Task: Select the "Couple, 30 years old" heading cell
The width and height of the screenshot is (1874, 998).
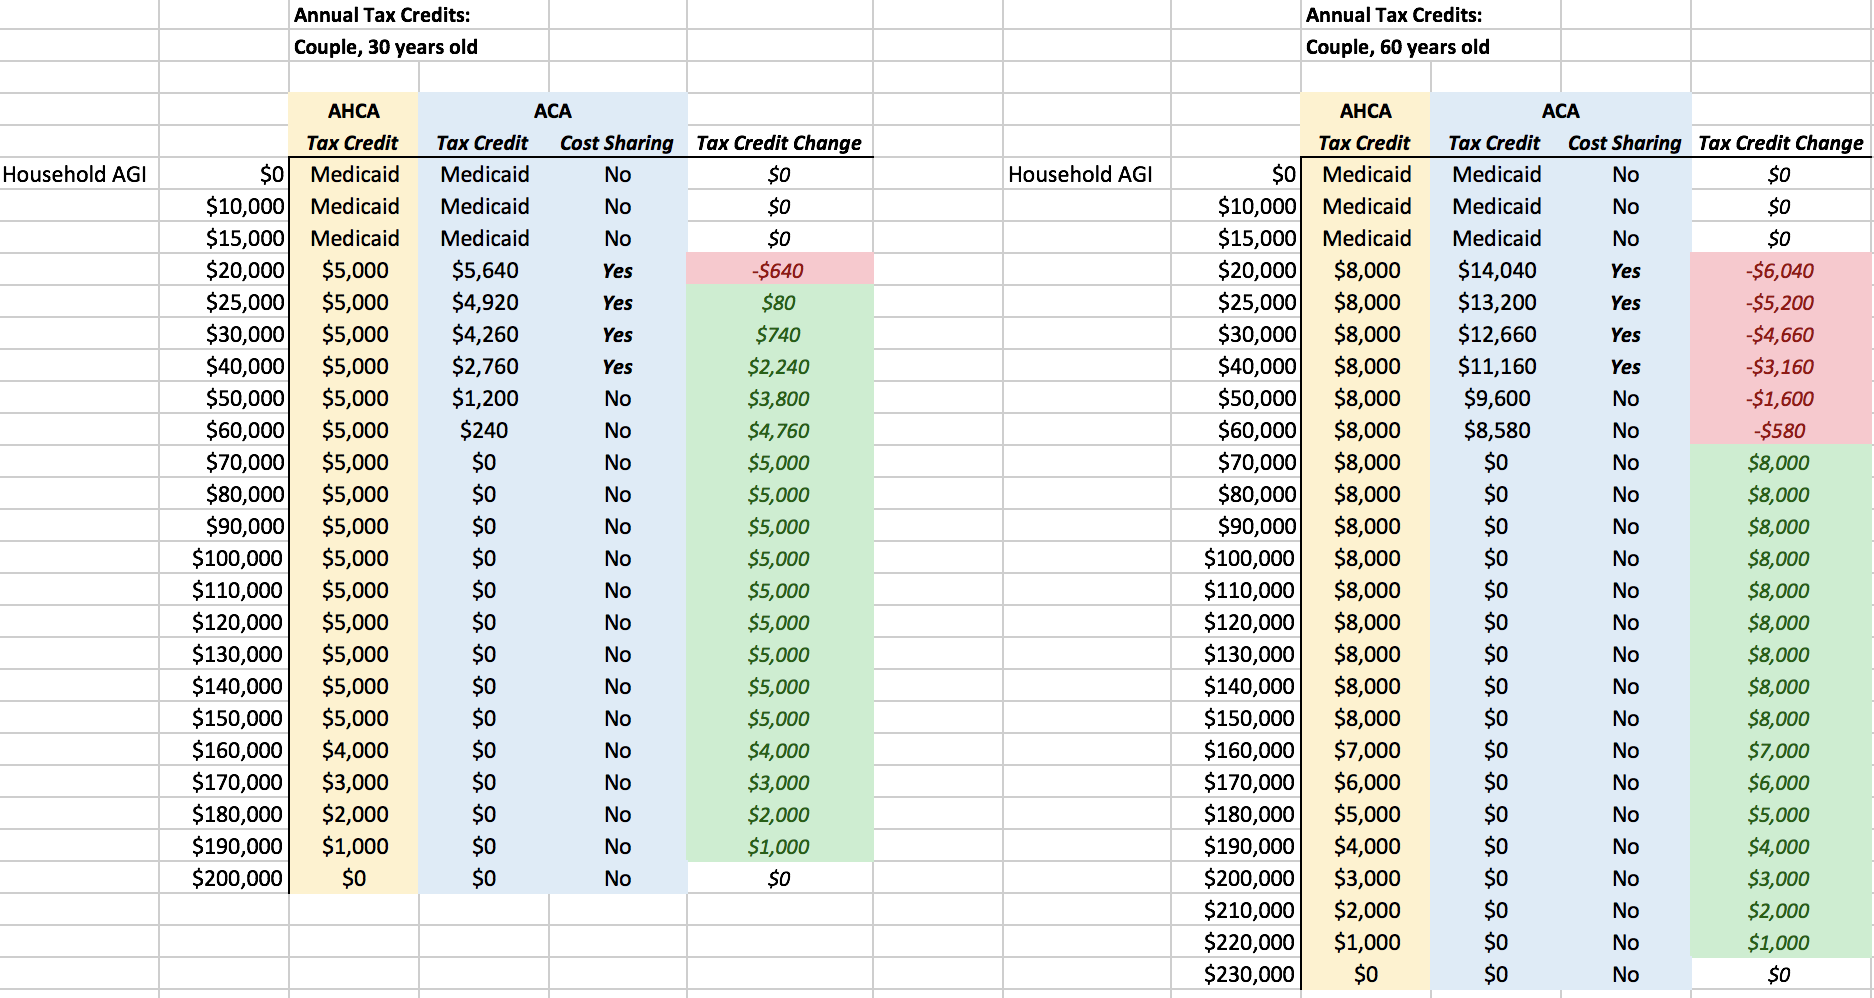Action: tap(386, 47)
